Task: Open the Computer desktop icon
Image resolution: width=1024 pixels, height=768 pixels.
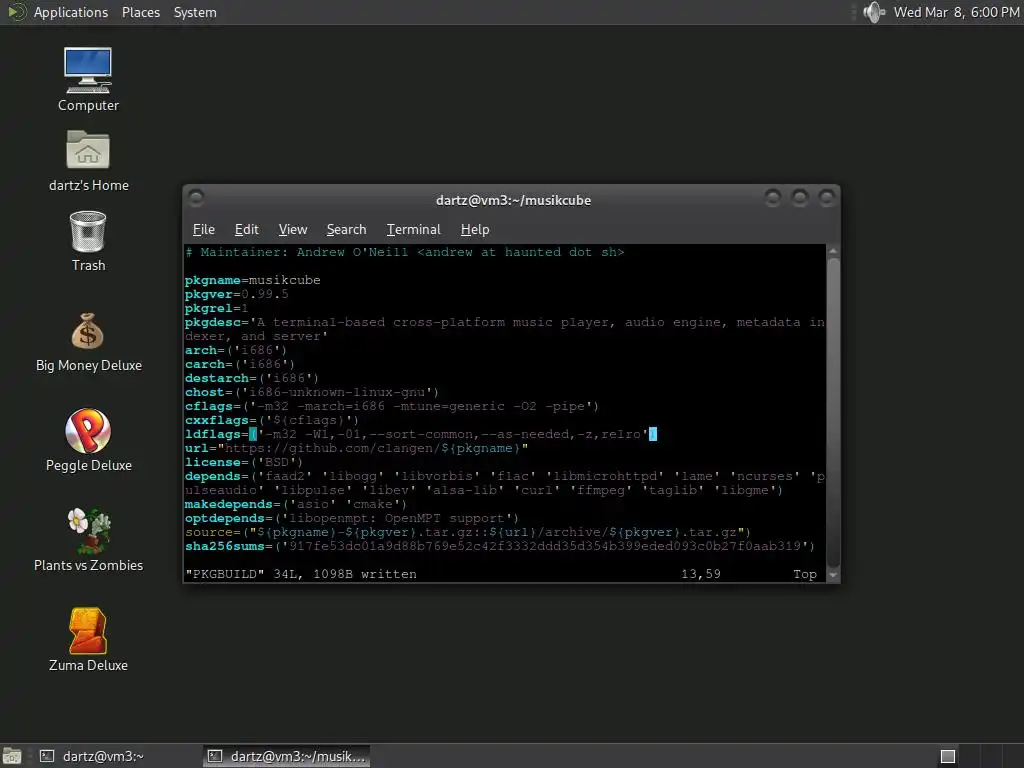Action: tap(88, 80)
